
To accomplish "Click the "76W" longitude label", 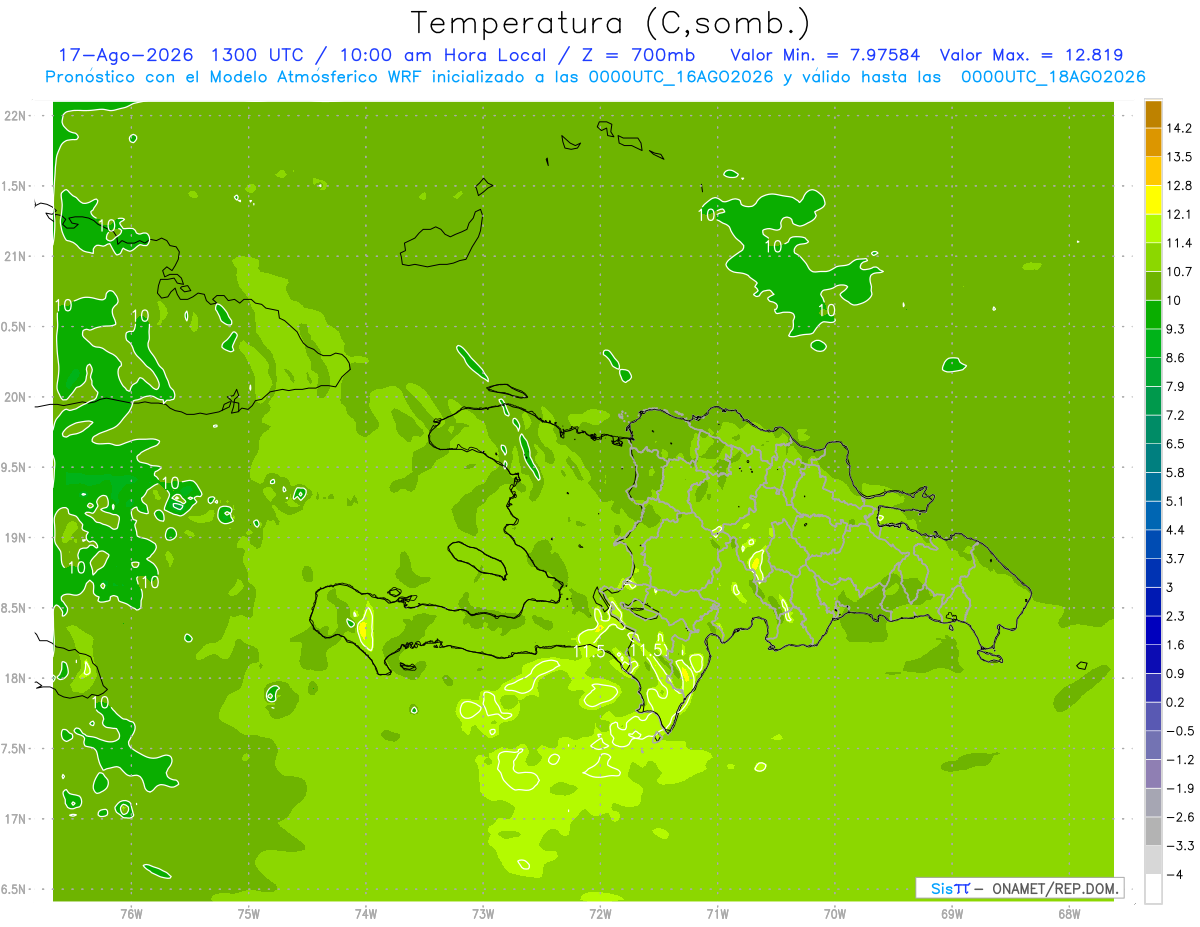I will coord(131,914).
